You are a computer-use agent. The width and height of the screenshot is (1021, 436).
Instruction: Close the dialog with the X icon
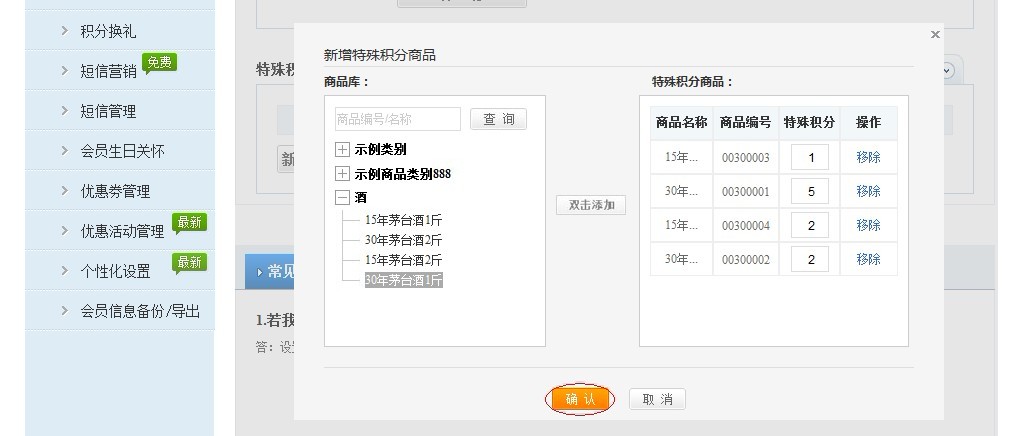pyautogui.click(x=935, y=35)
